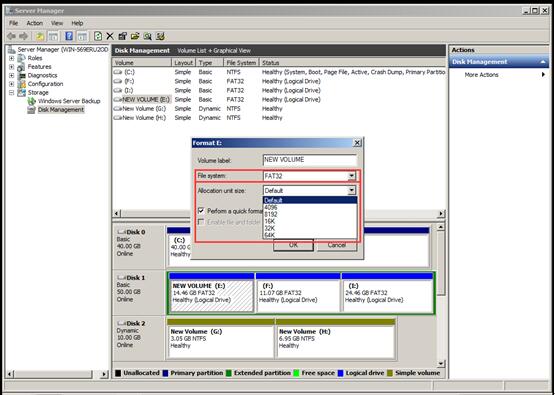Screen dimensions: 555x395
Task: Open the Help menu
Action: tap(77, 23)
